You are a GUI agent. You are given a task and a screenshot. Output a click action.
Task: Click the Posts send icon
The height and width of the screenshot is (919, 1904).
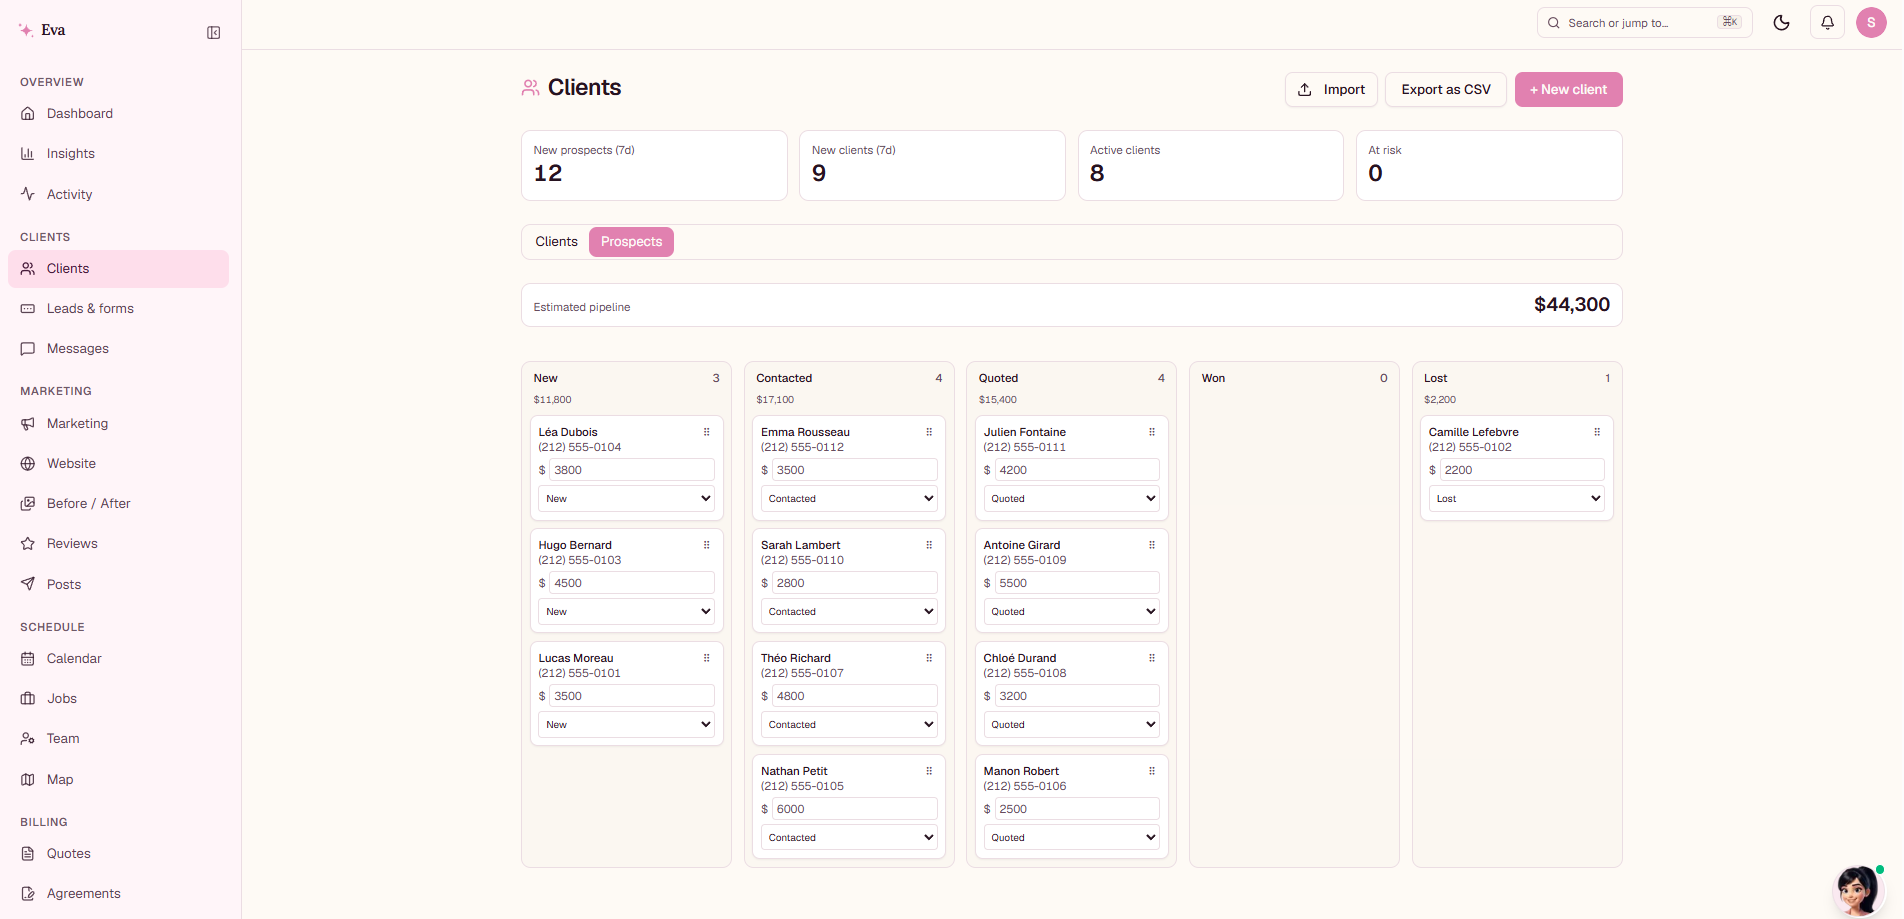tap(28, 584)
